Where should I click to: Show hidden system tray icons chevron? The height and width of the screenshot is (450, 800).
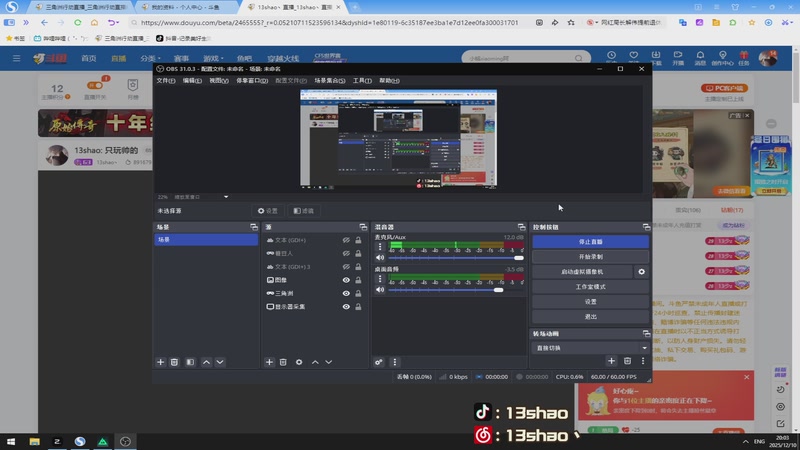pyautogui.click(x=745, y=441)
